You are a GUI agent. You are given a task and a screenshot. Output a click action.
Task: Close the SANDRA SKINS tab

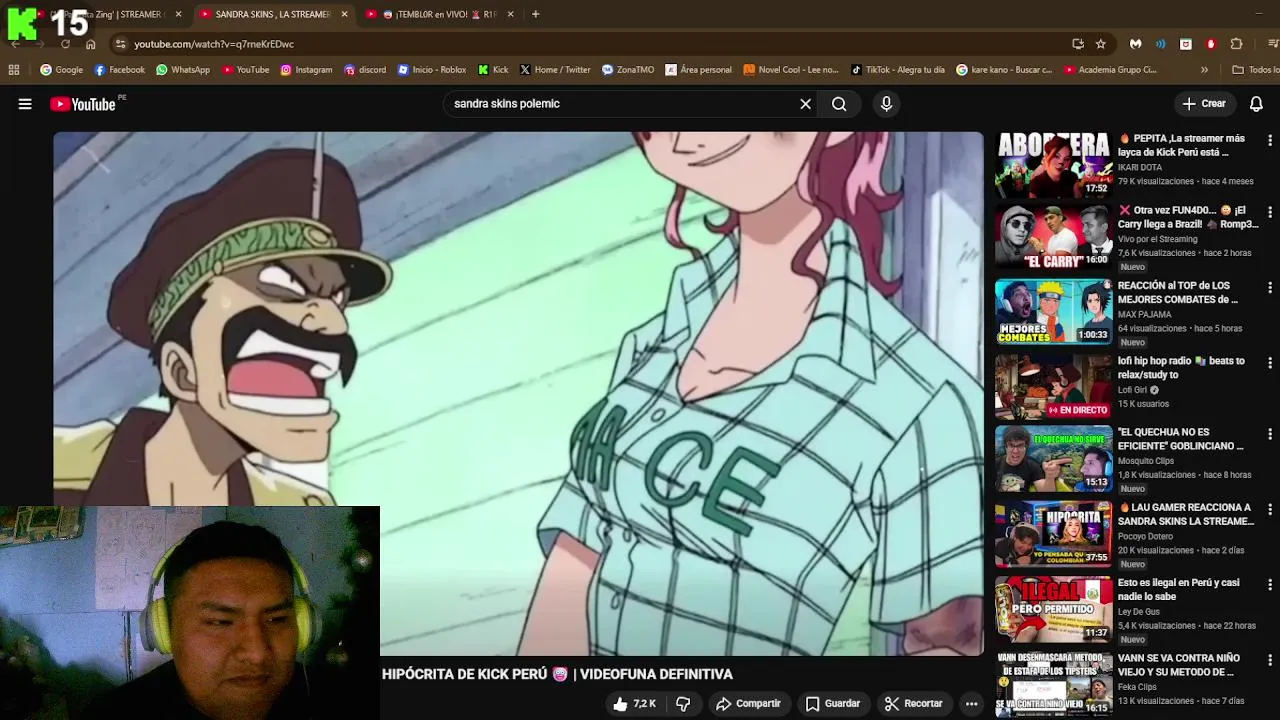344,14
